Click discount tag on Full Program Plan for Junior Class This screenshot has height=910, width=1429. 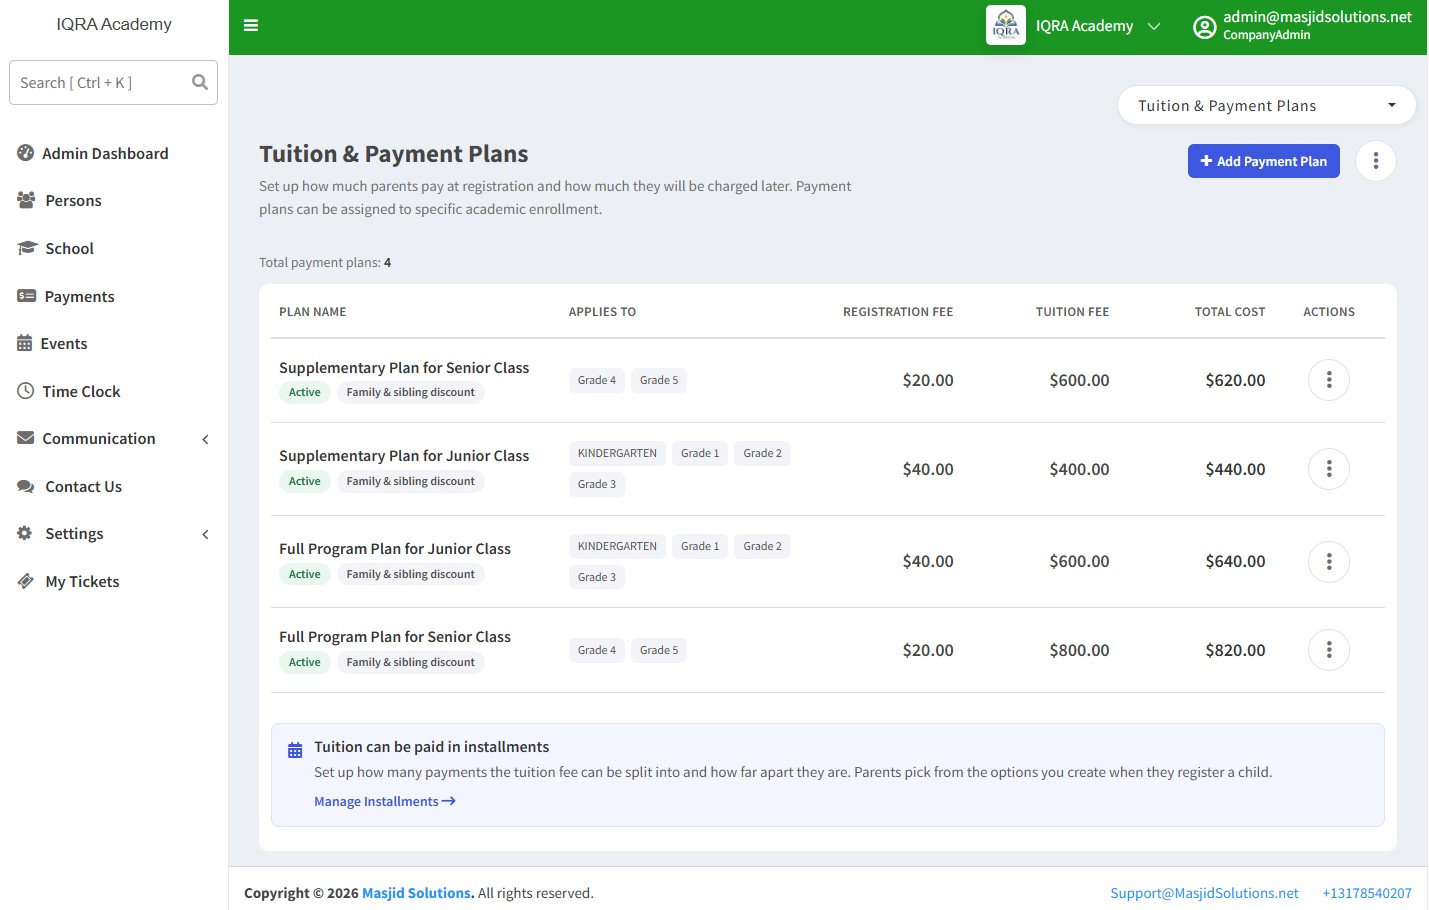click(x=411, y=574)
